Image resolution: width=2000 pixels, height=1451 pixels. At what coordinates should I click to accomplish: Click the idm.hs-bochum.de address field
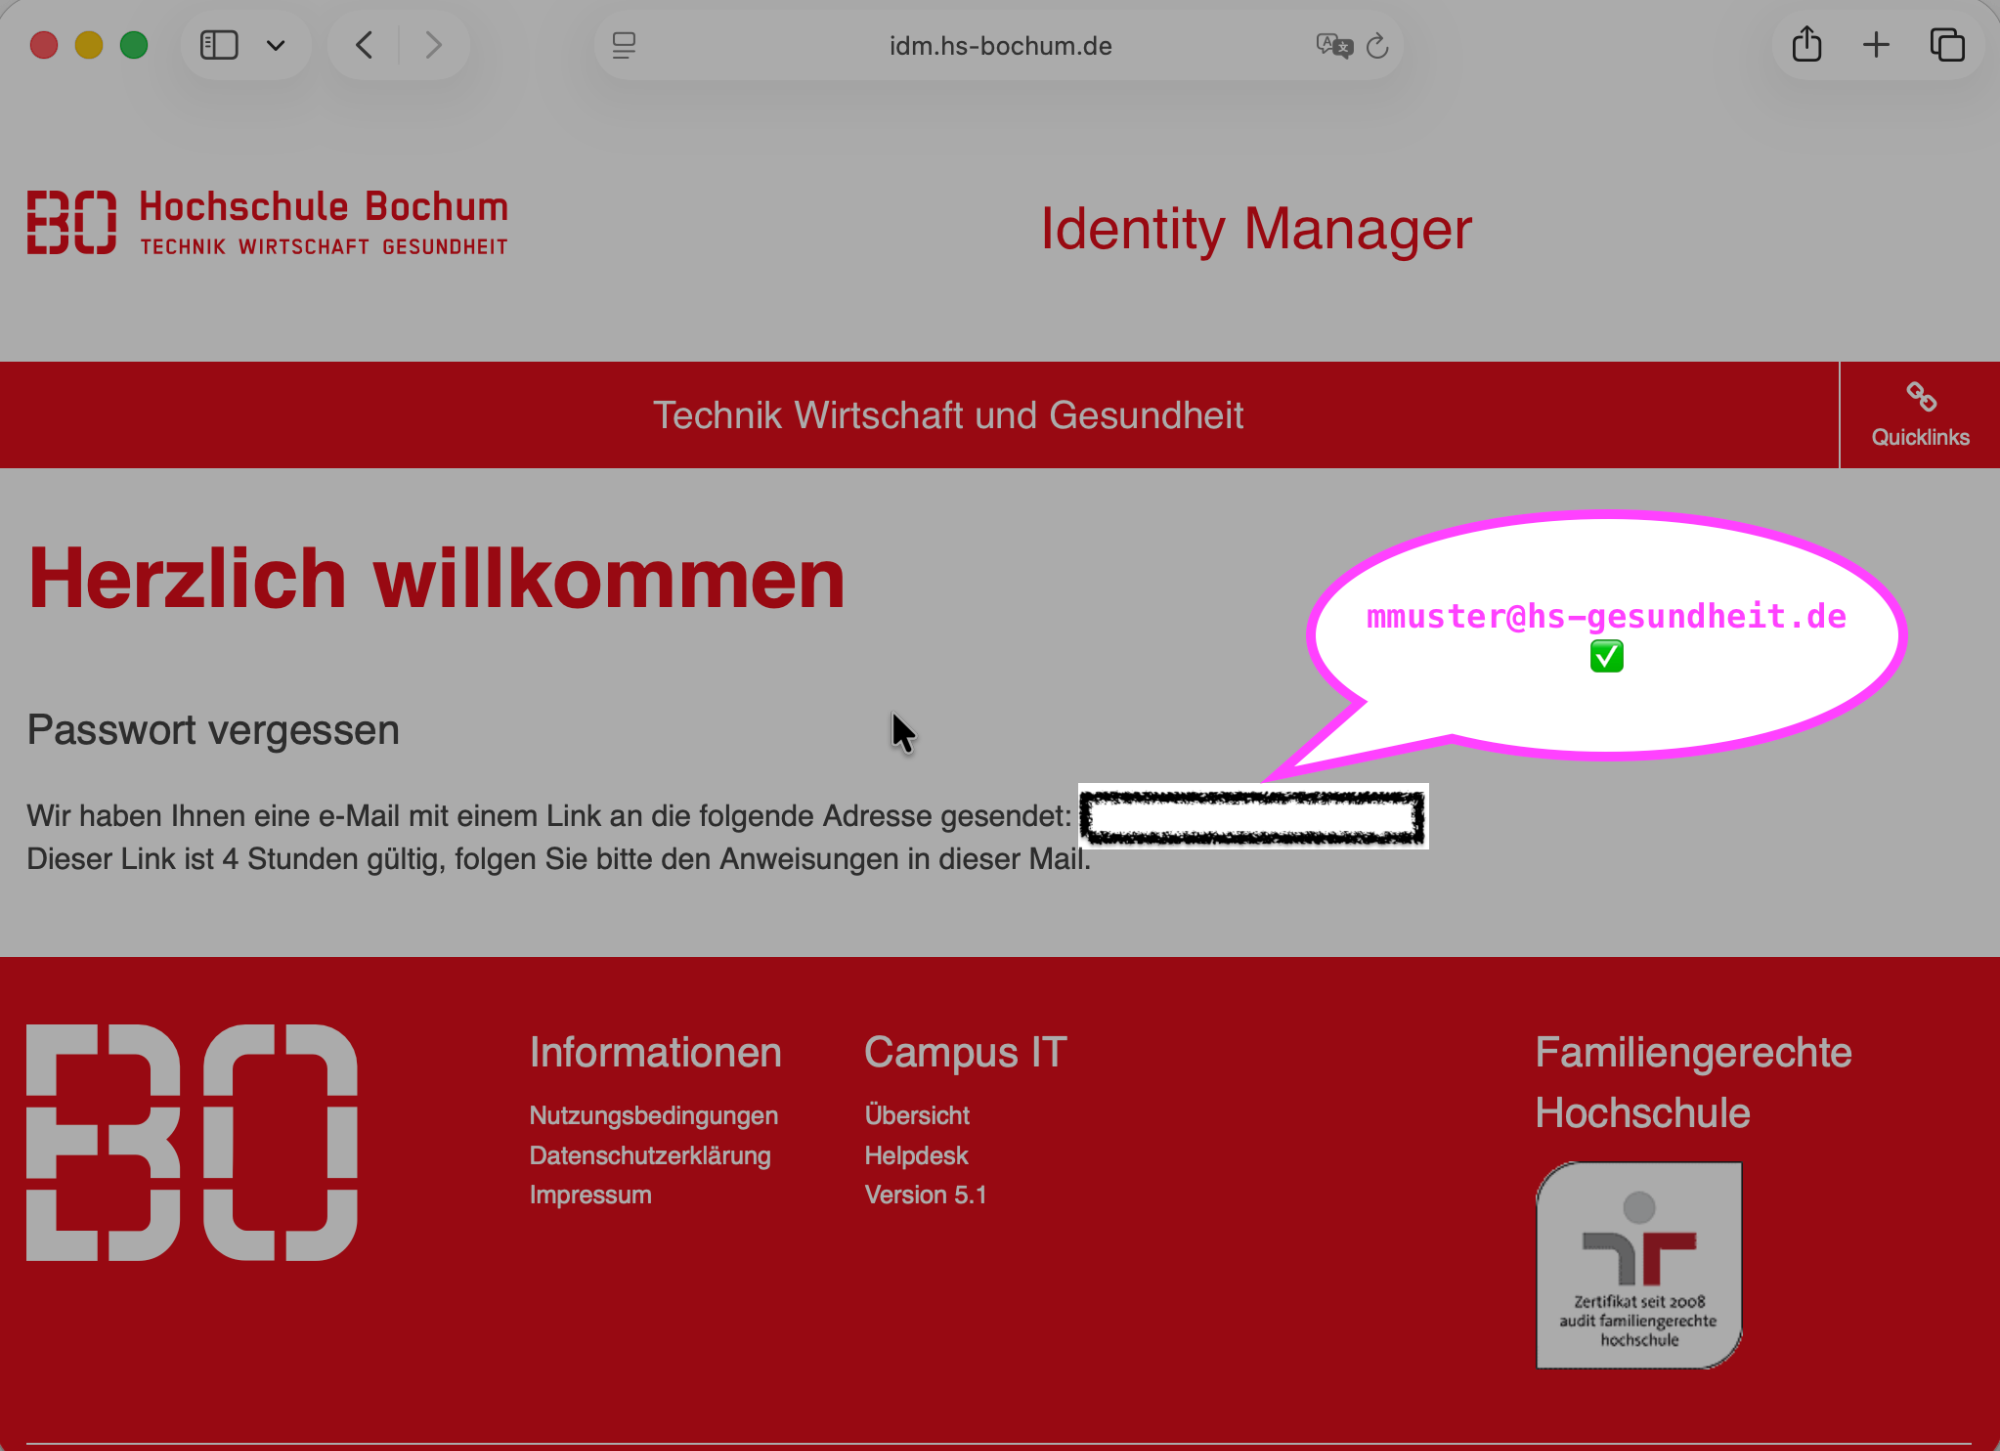click(x=1000, y=46)
